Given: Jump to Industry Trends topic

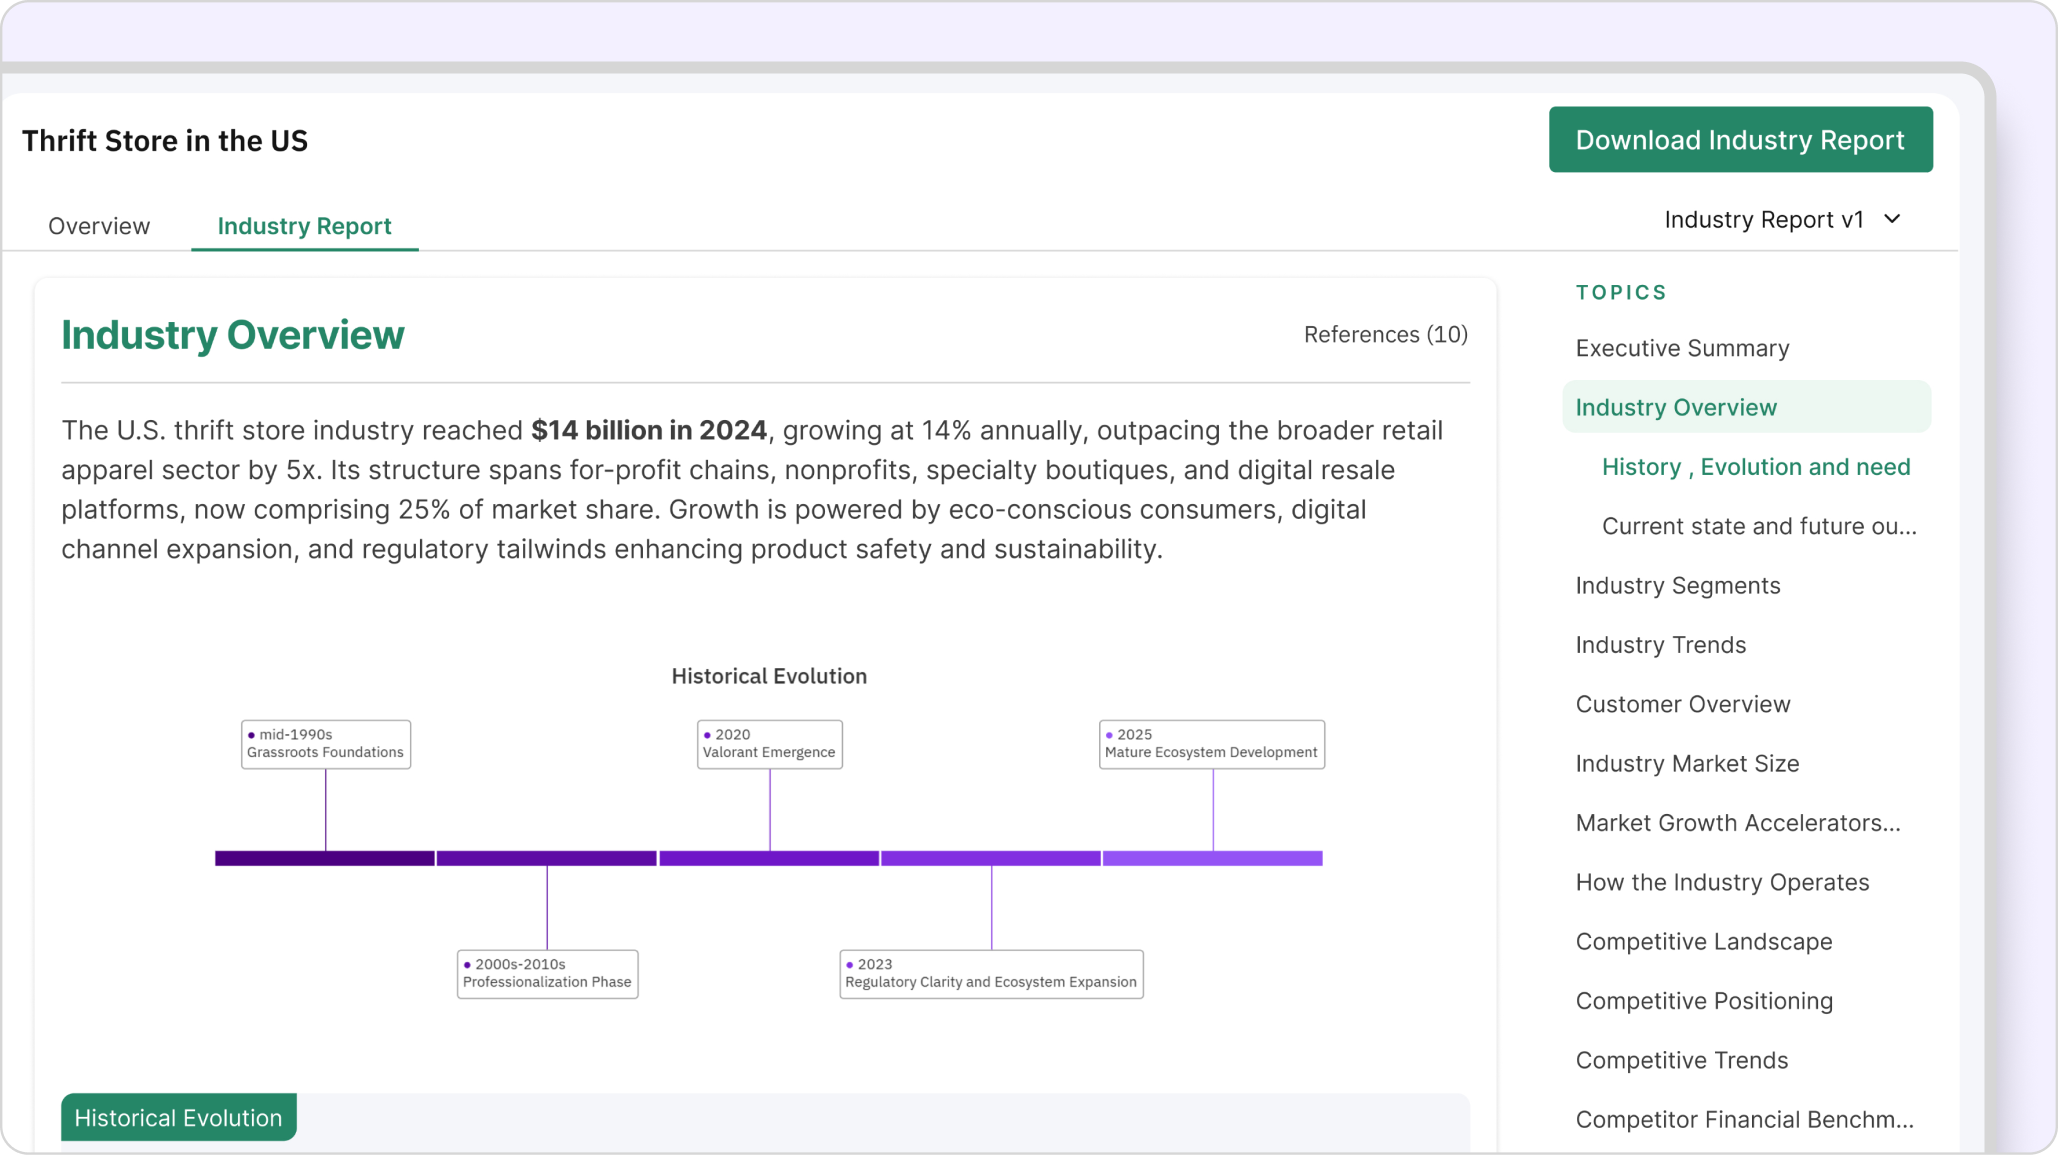Looking at the screenshot, I should [x=1660, y=645].
